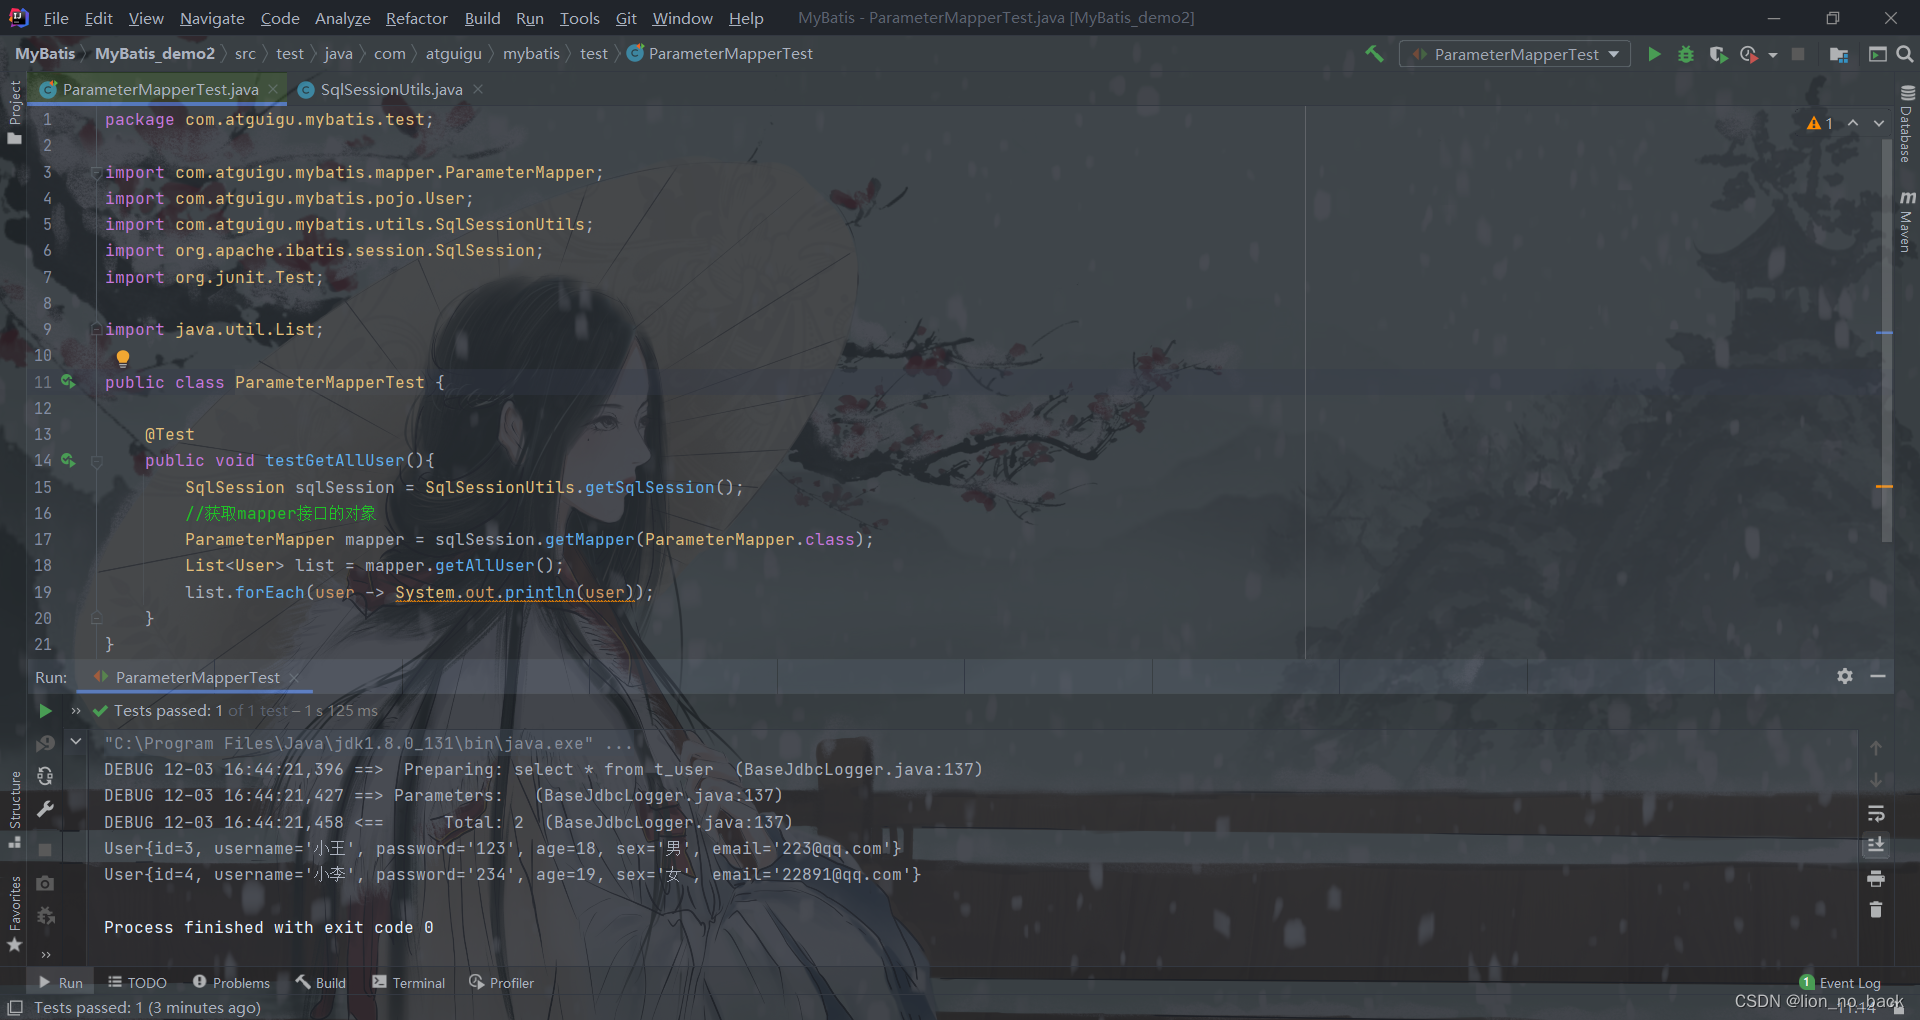Viewport: 1920px width, 1020px height.
Task: Click the ParameterMapperTest breadcrumb class item
Action: (x=720, y=54)
